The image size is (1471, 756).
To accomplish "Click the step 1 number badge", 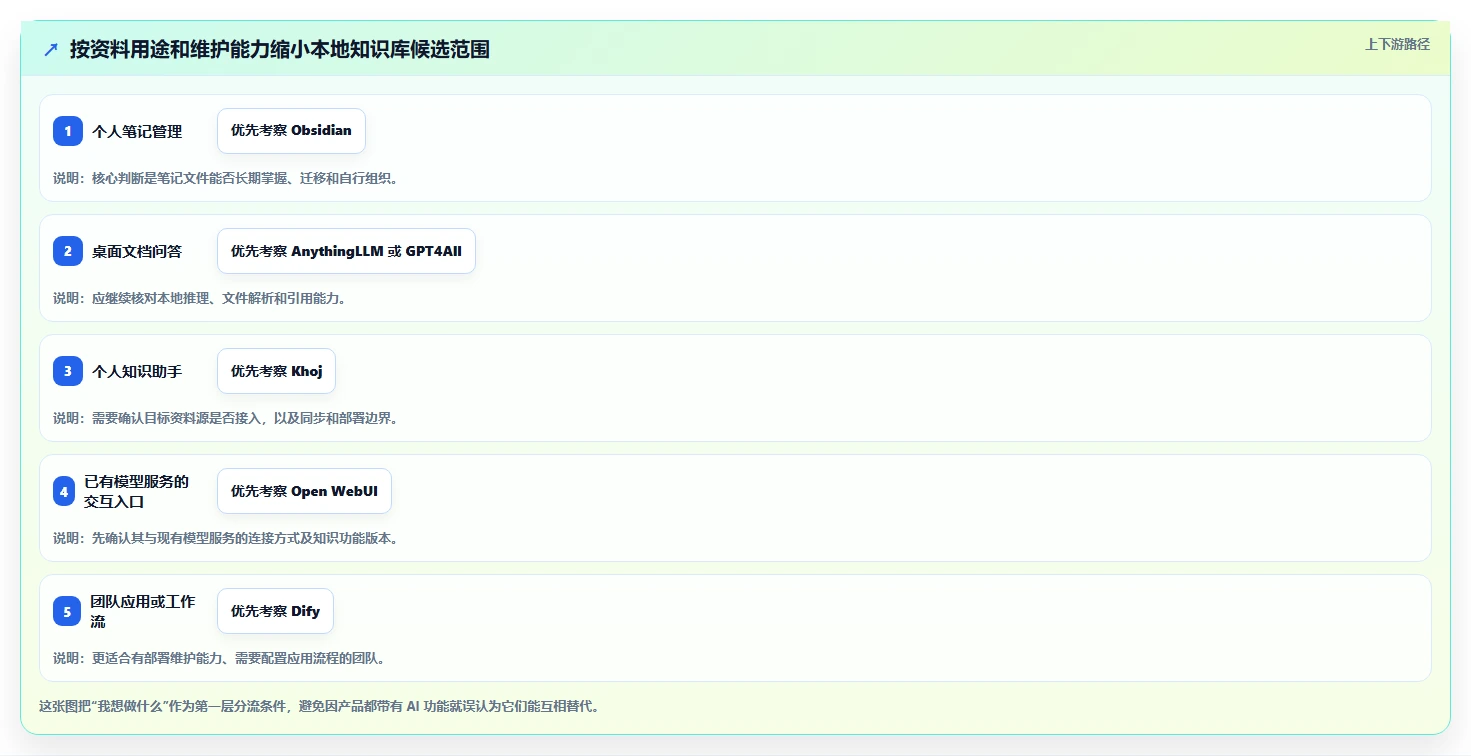I will (x=68, y=131).
